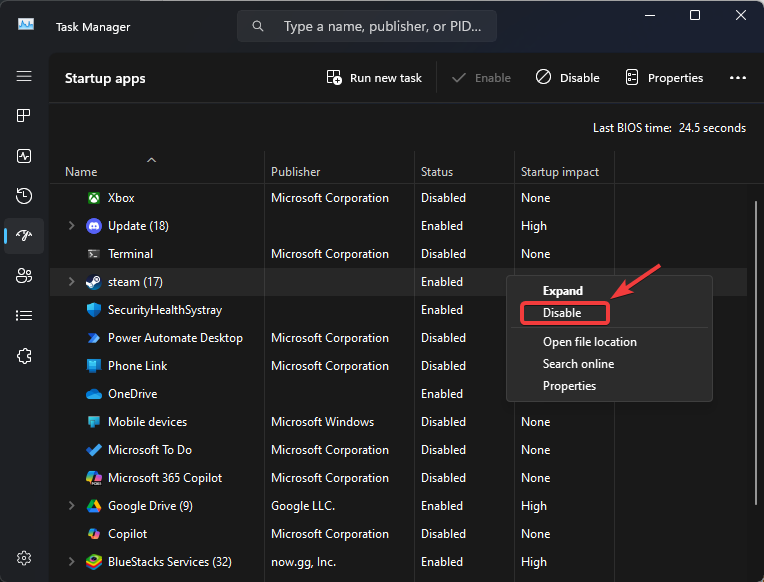Go to Processes page in sidebar
This screenshot has width=764, height=582.
pos(24,116)
